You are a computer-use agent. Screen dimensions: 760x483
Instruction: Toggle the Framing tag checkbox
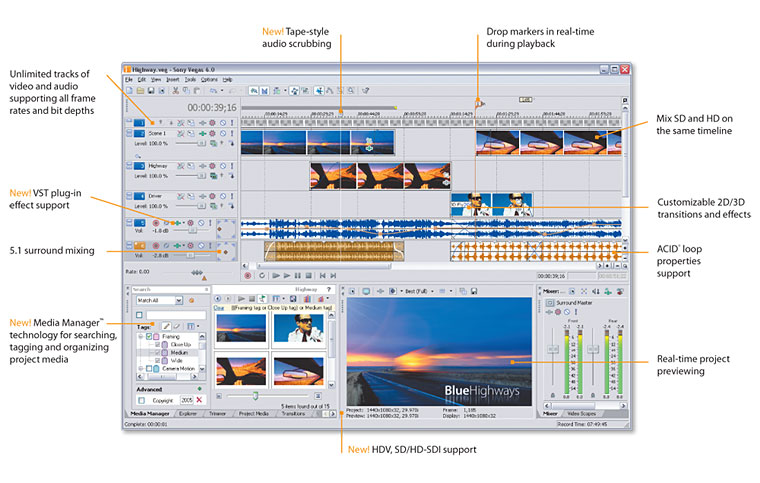coord(149,336)
